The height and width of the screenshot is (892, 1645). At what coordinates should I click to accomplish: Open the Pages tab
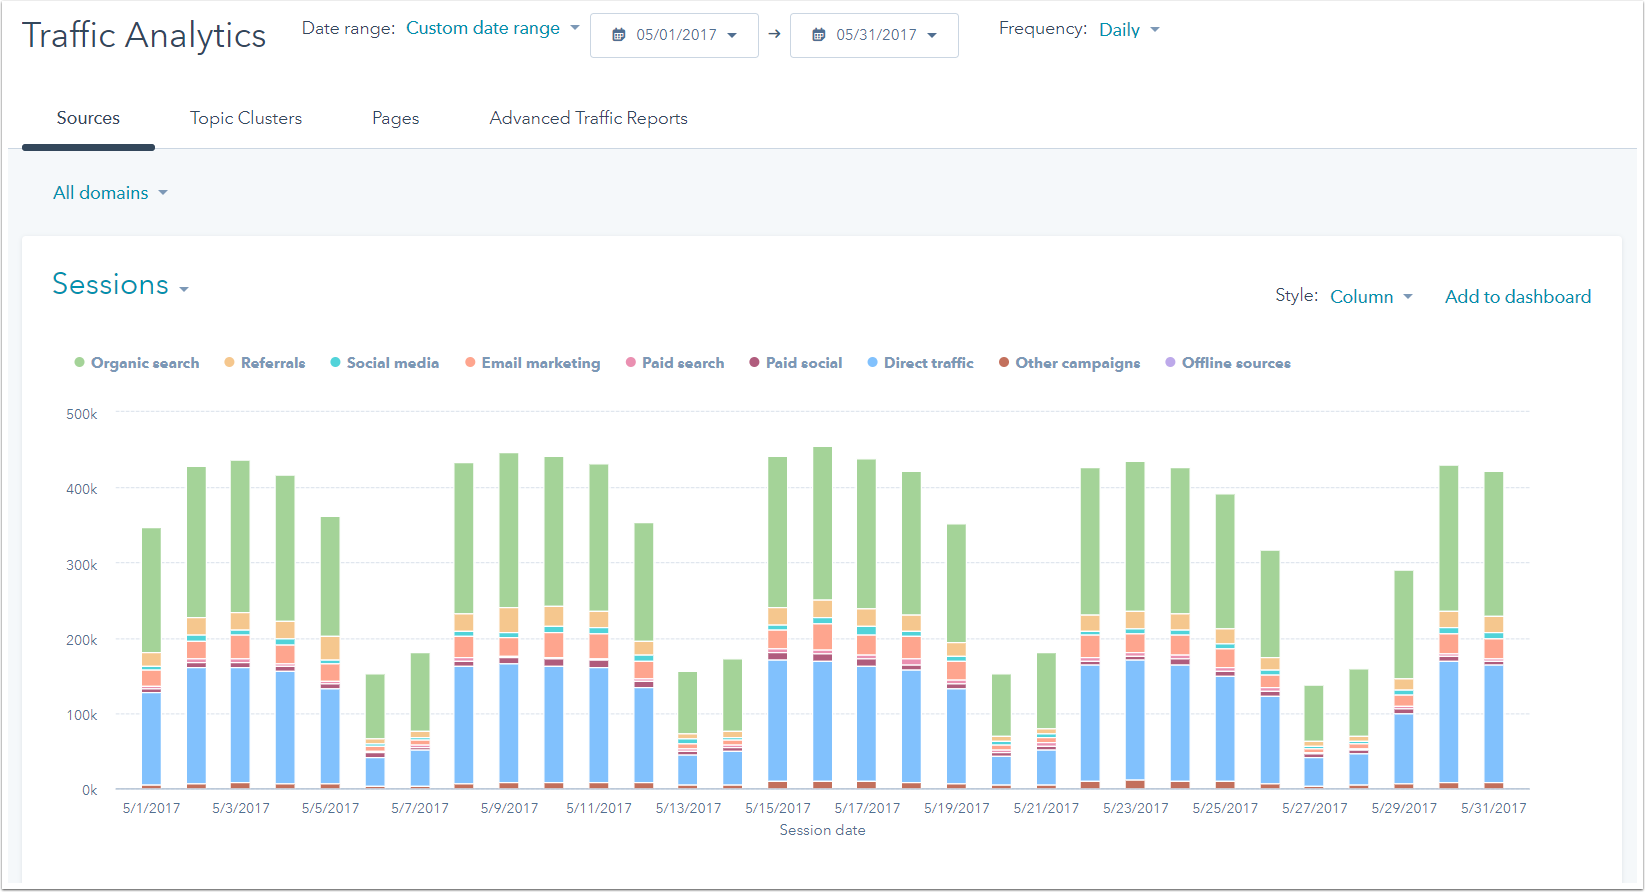[395, 118]
